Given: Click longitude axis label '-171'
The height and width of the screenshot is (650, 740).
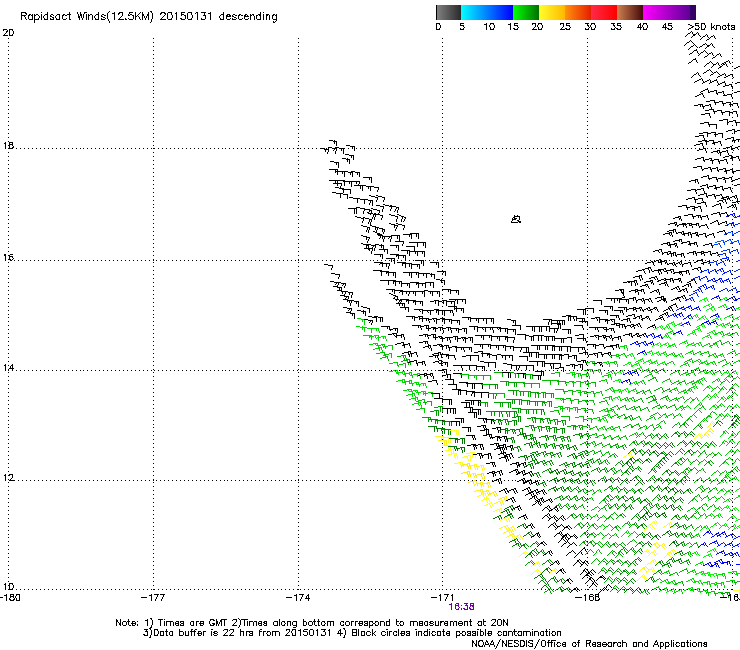Looking at the screenshot, I should pyautogui.click(x=443, y=598).
